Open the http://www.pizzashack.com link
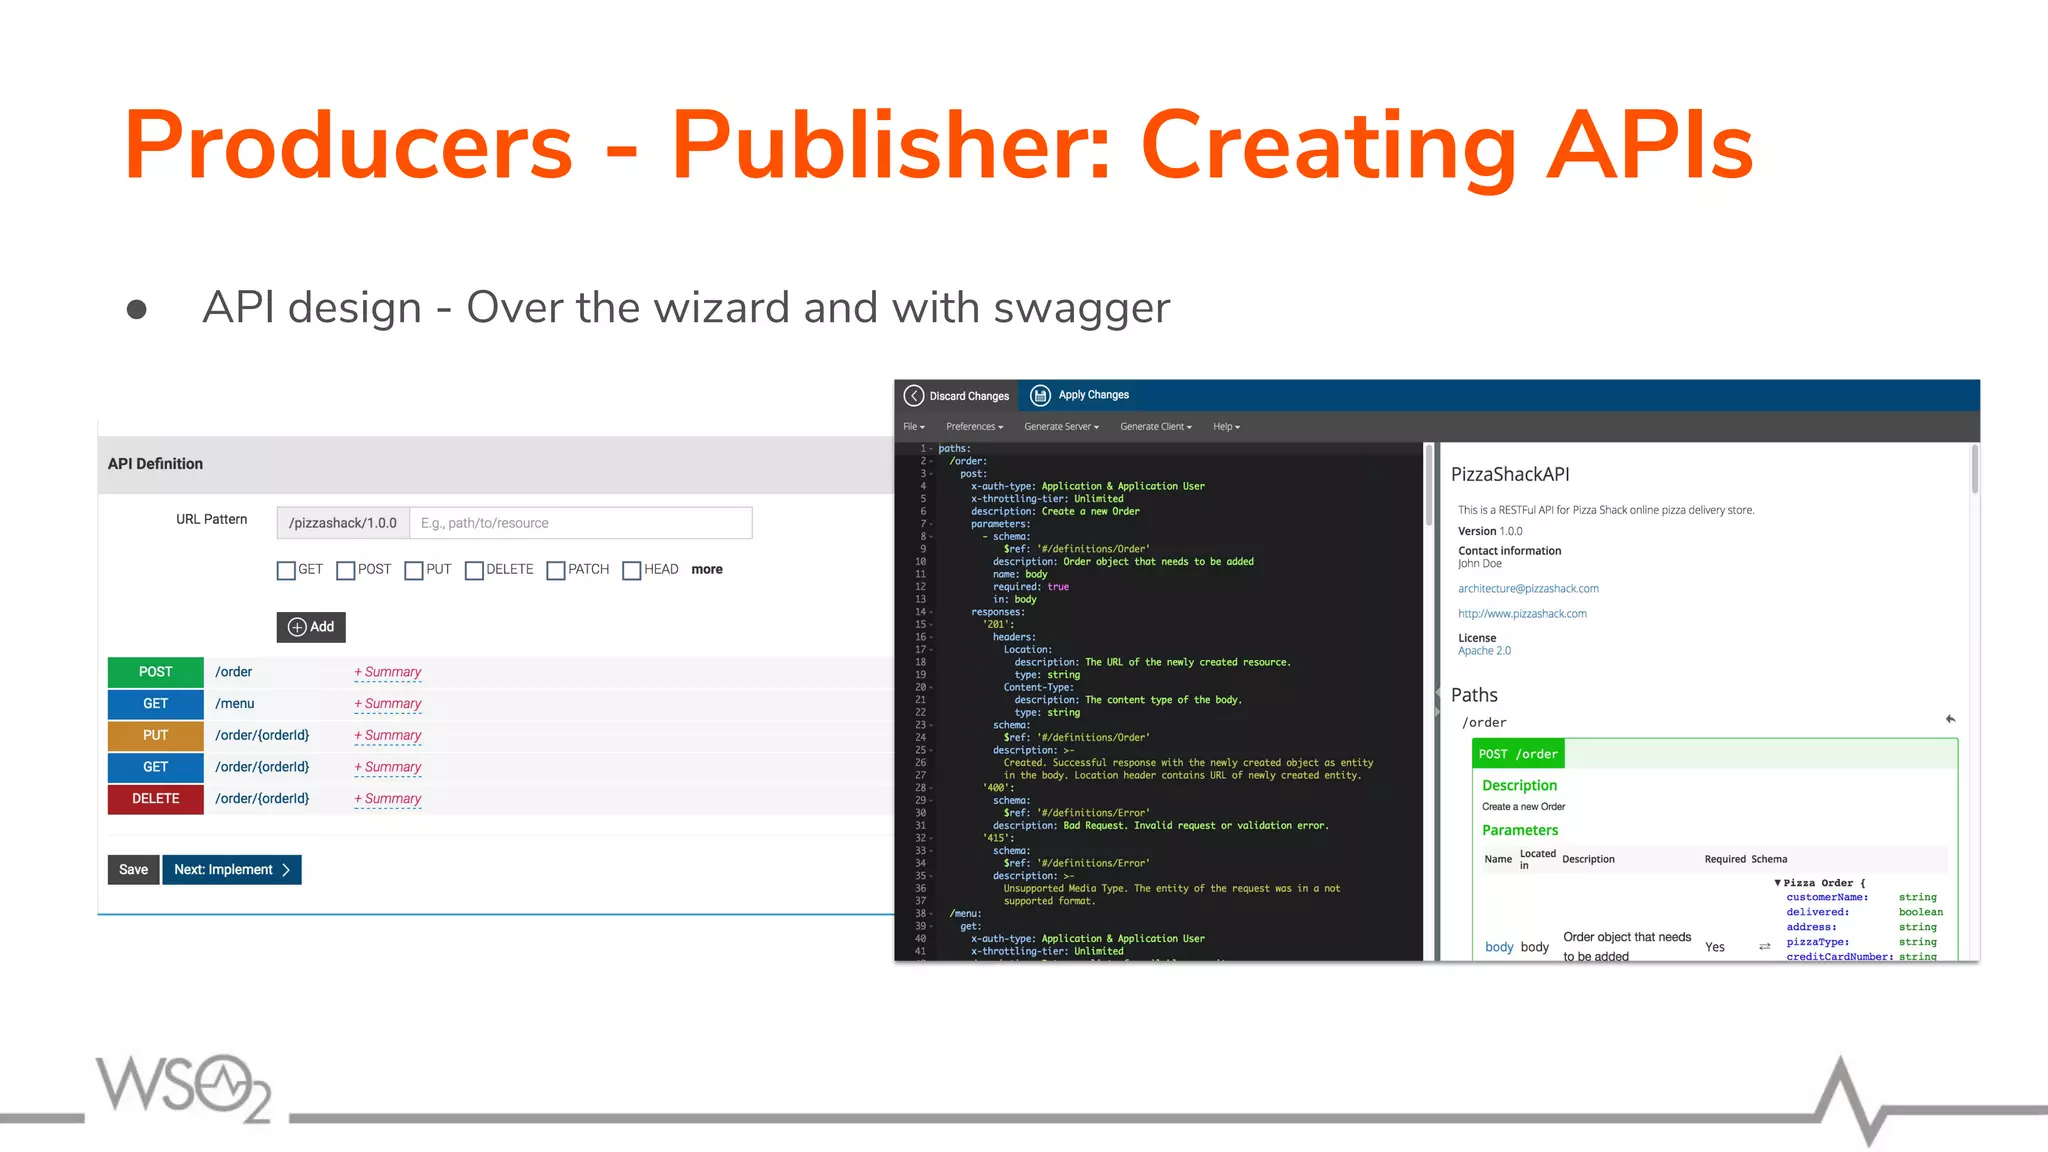2048x1152 pixels. pos(1522,614)
